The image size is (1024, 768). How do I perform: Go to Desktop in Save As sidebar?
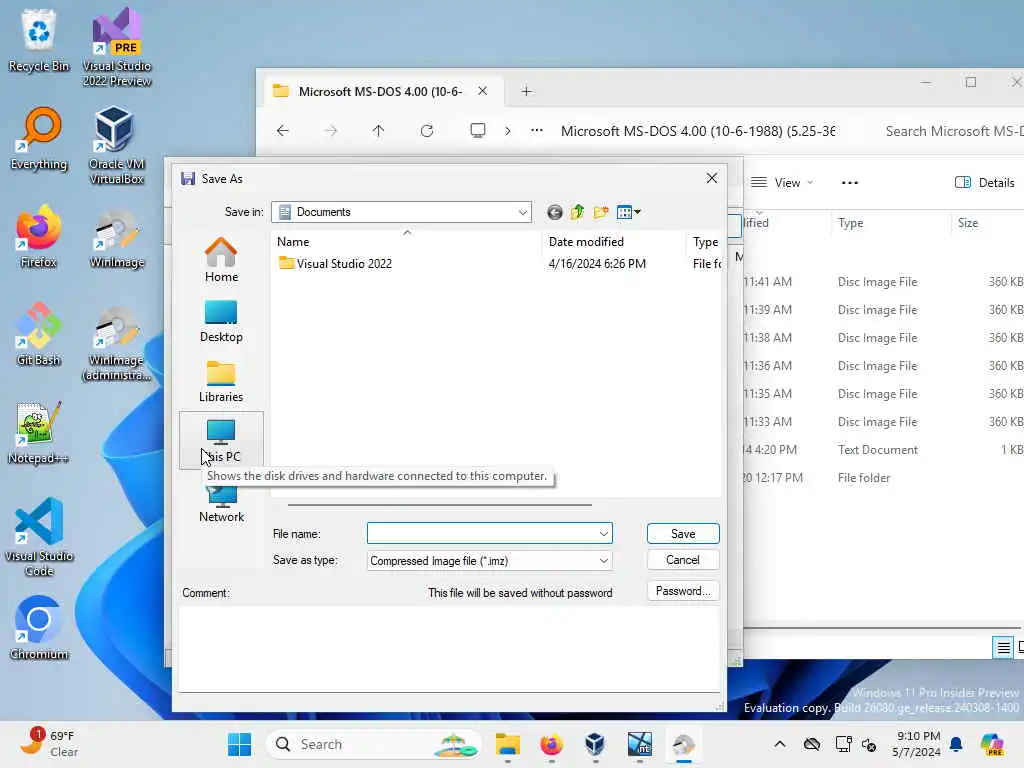click(x=221, y=321)
